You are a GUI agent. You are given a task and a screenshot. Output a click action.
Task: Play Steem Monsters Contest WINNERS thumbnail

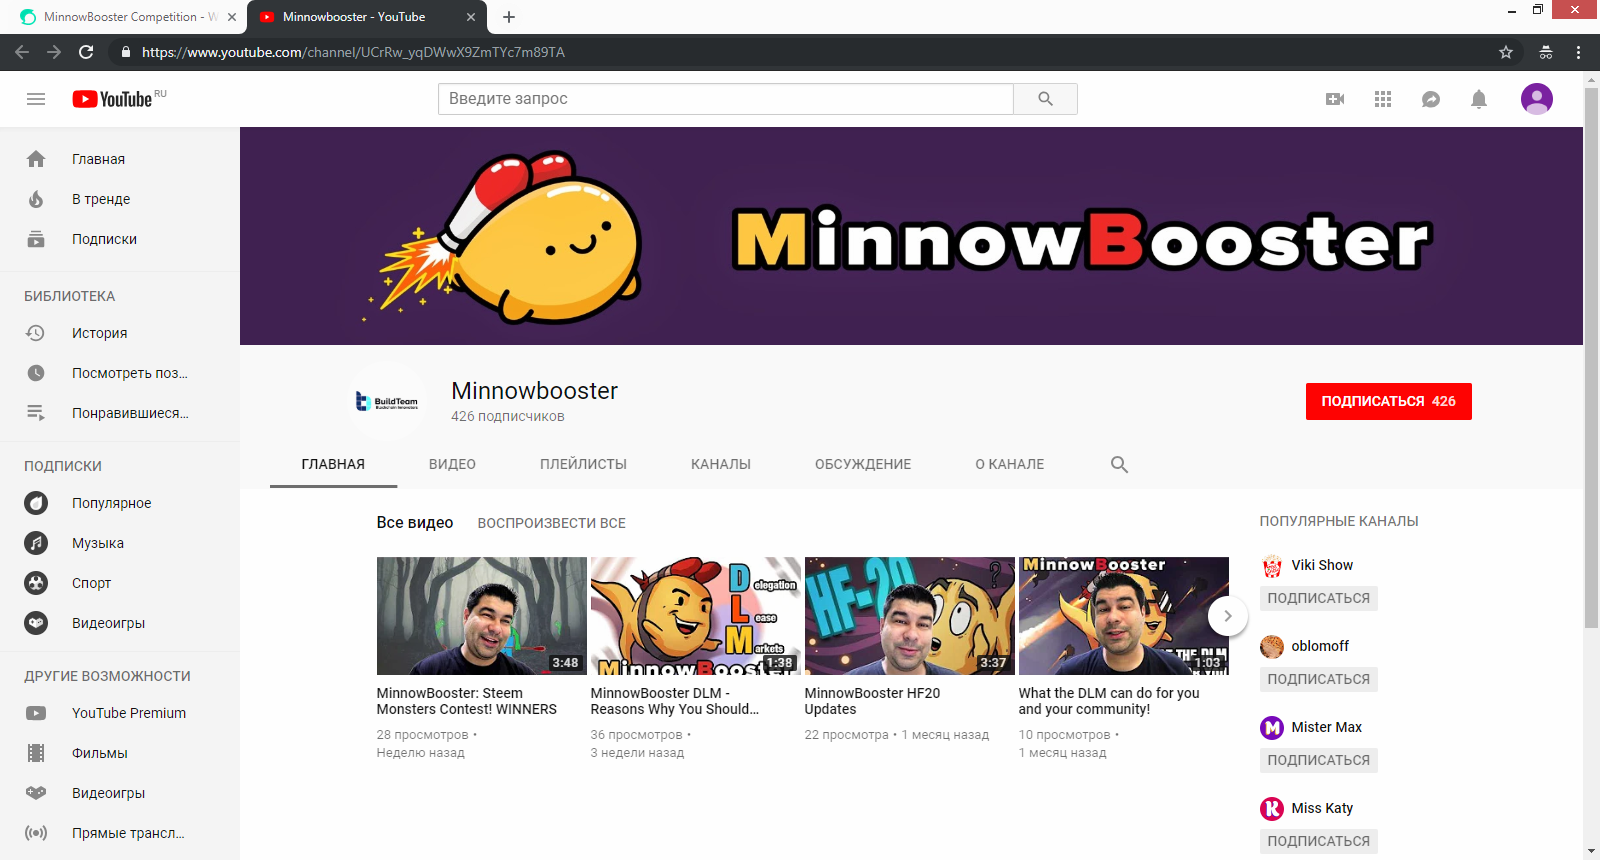(481, 616)
